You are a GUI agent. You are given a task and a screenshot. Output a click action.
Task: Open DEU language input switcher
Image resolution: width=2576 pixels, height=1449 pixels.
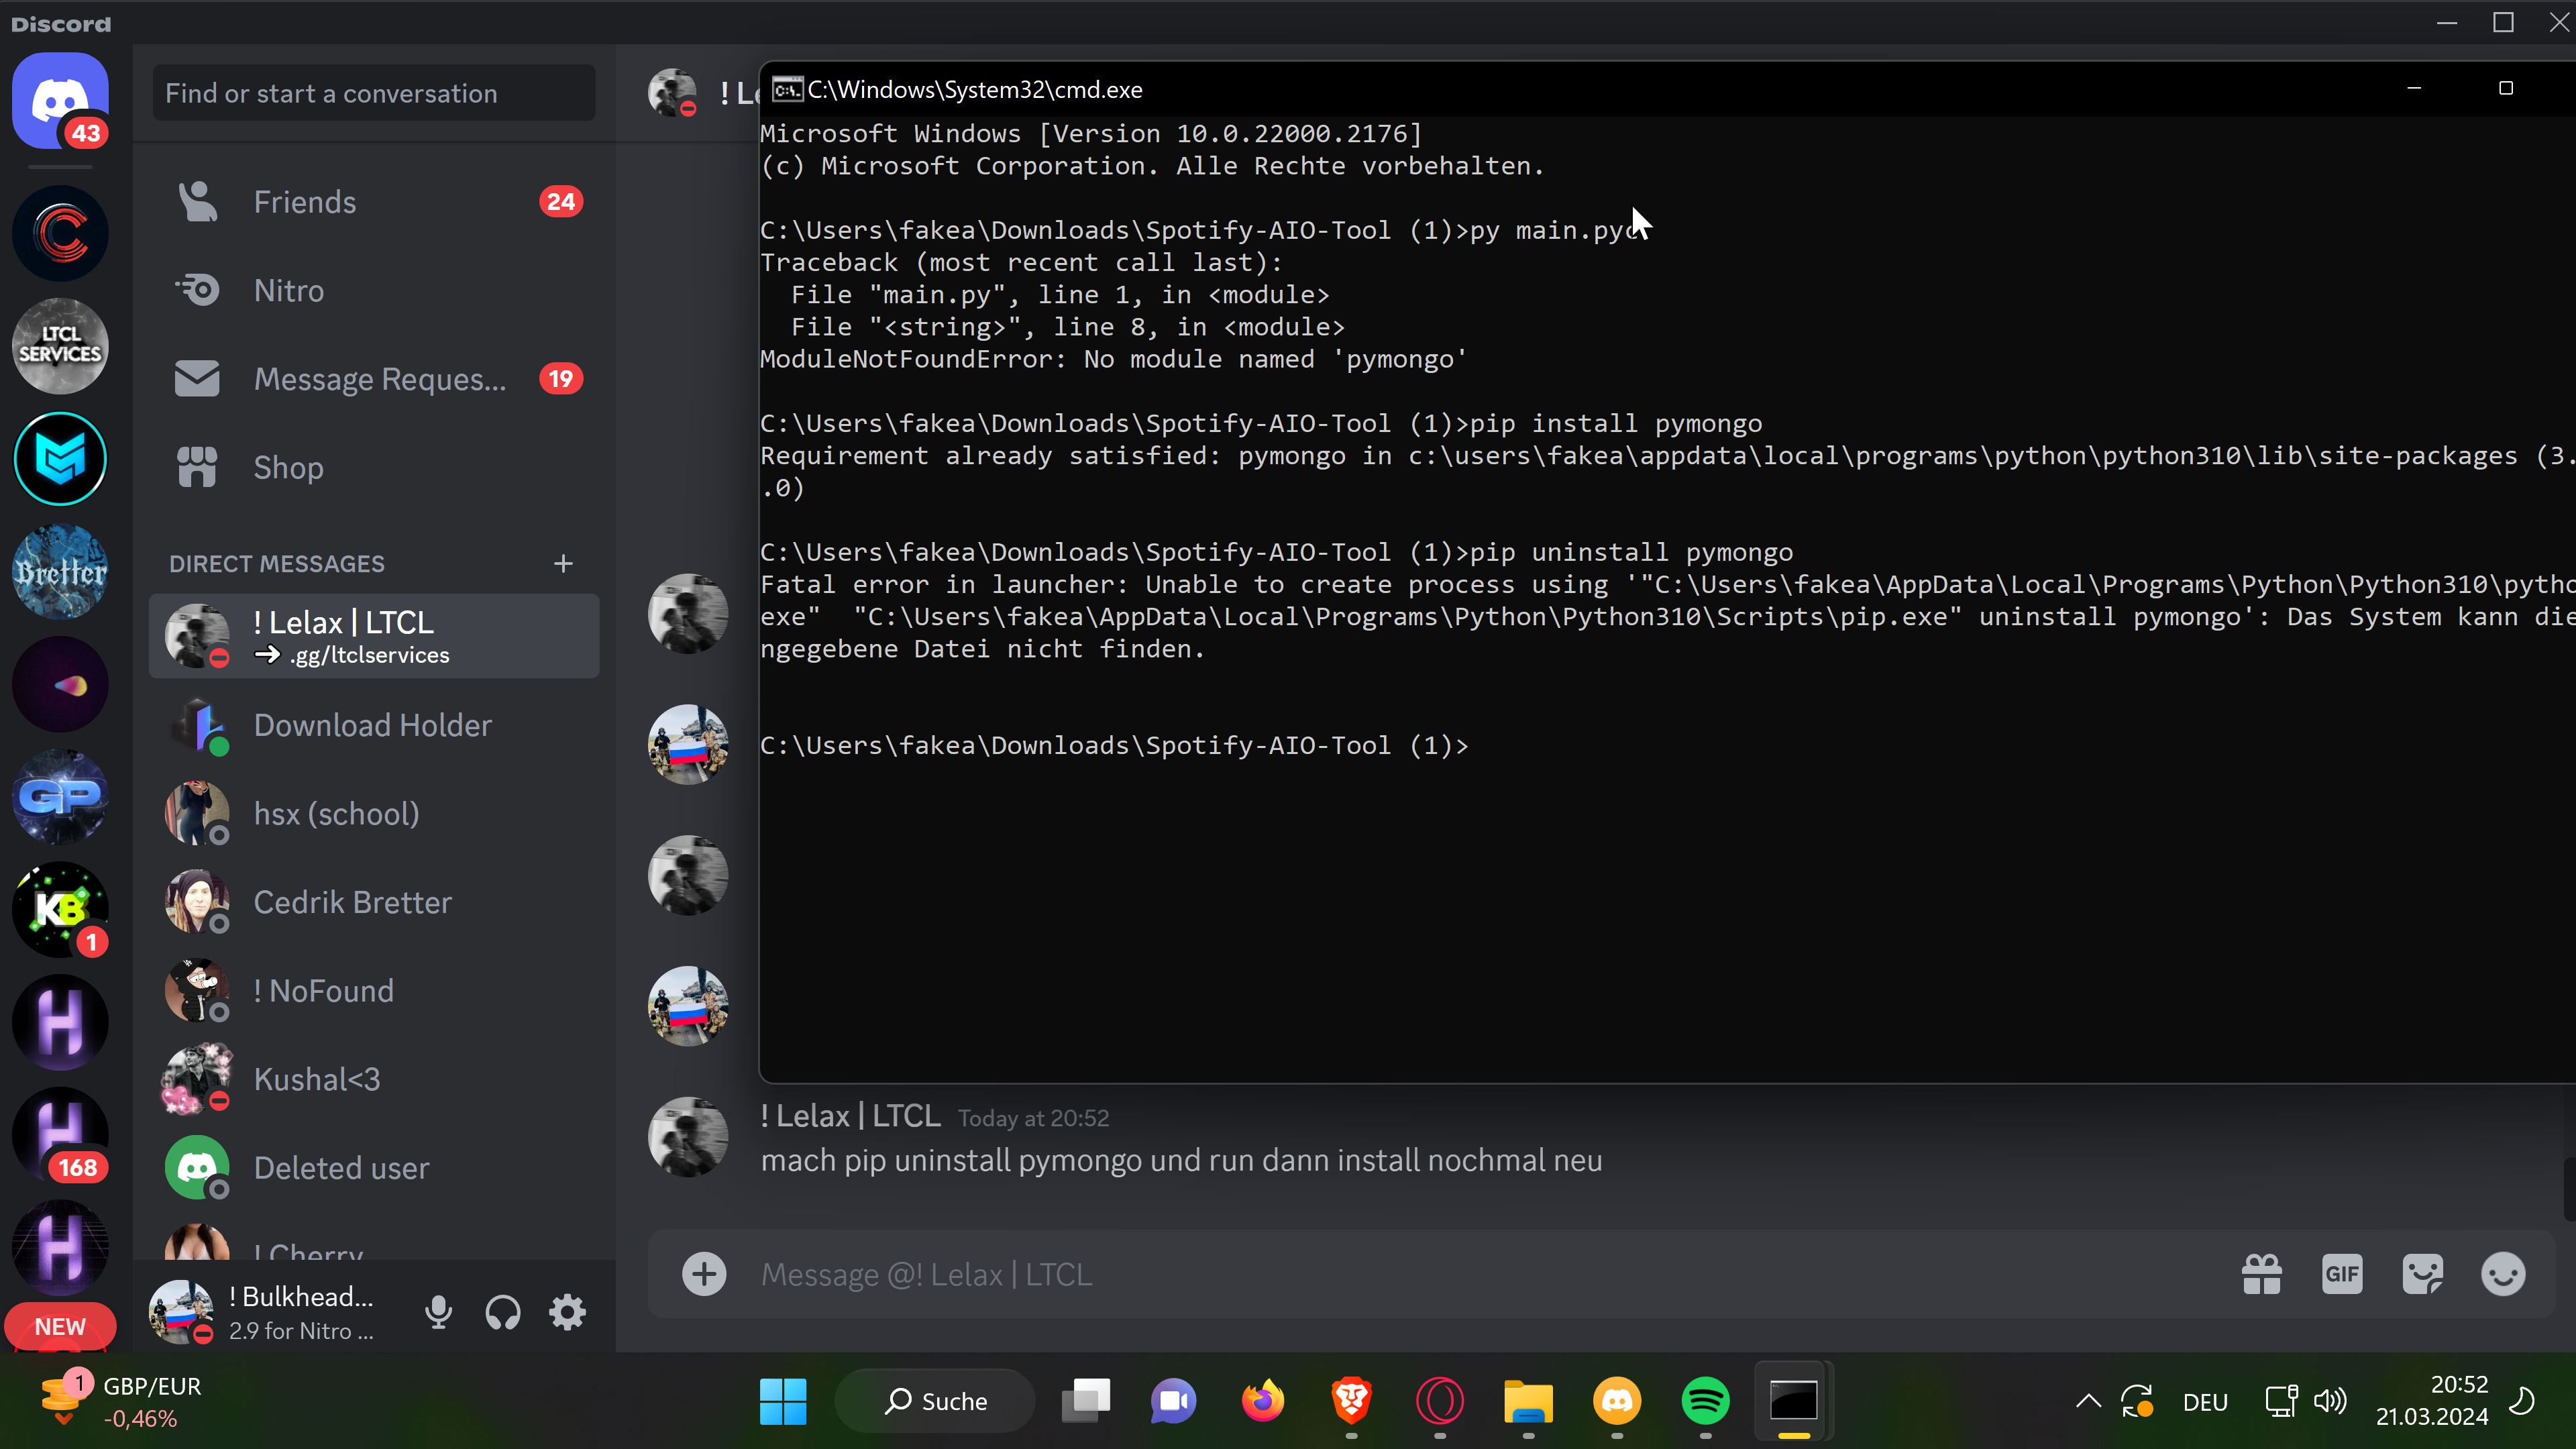2205,1402
